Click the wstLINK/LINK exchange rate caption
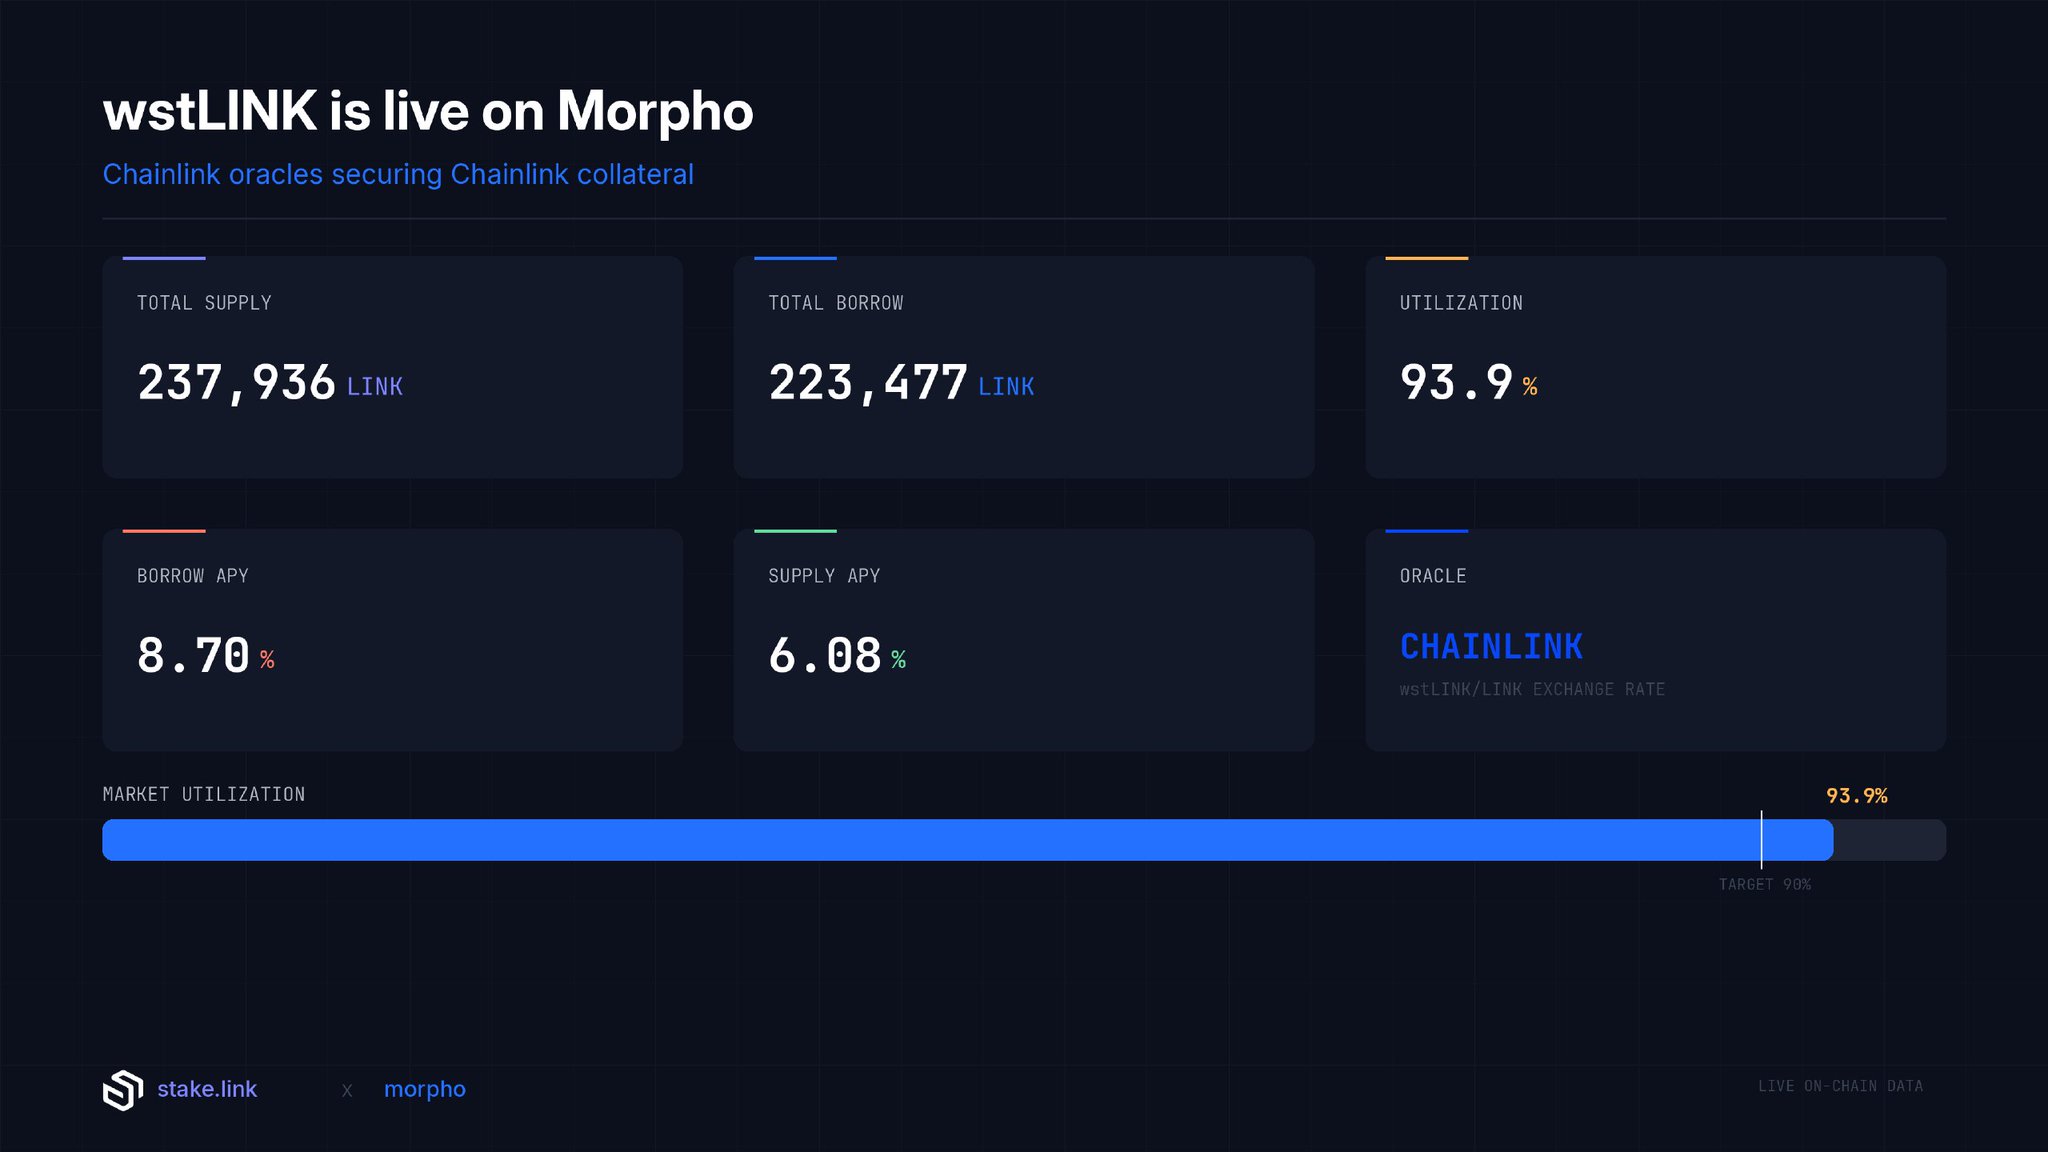This screenshot has height=1152, width=2048. (x=1532, y=689)
